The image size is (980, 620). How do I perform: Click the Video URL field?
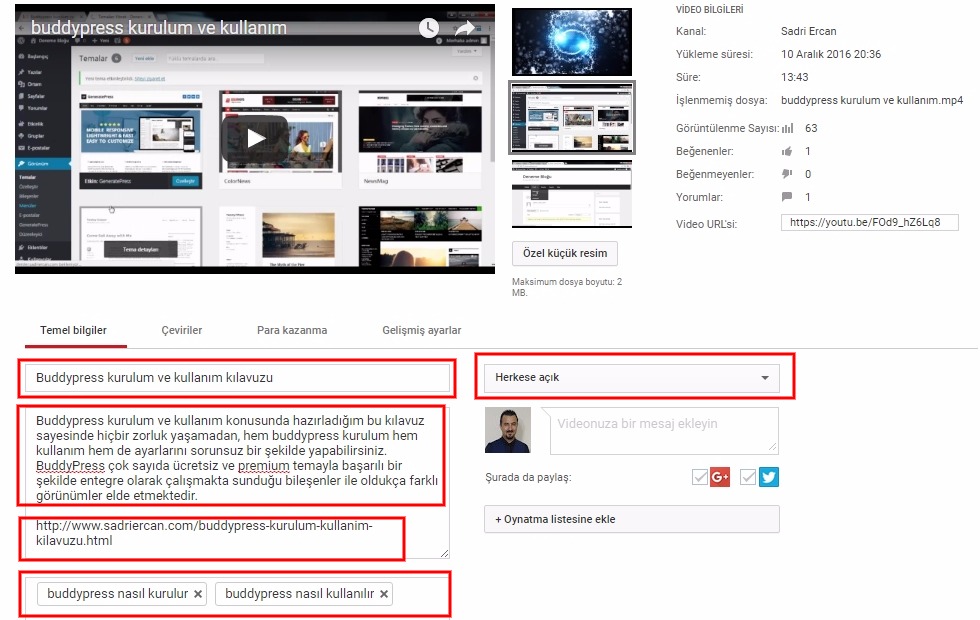pos(869,222)
